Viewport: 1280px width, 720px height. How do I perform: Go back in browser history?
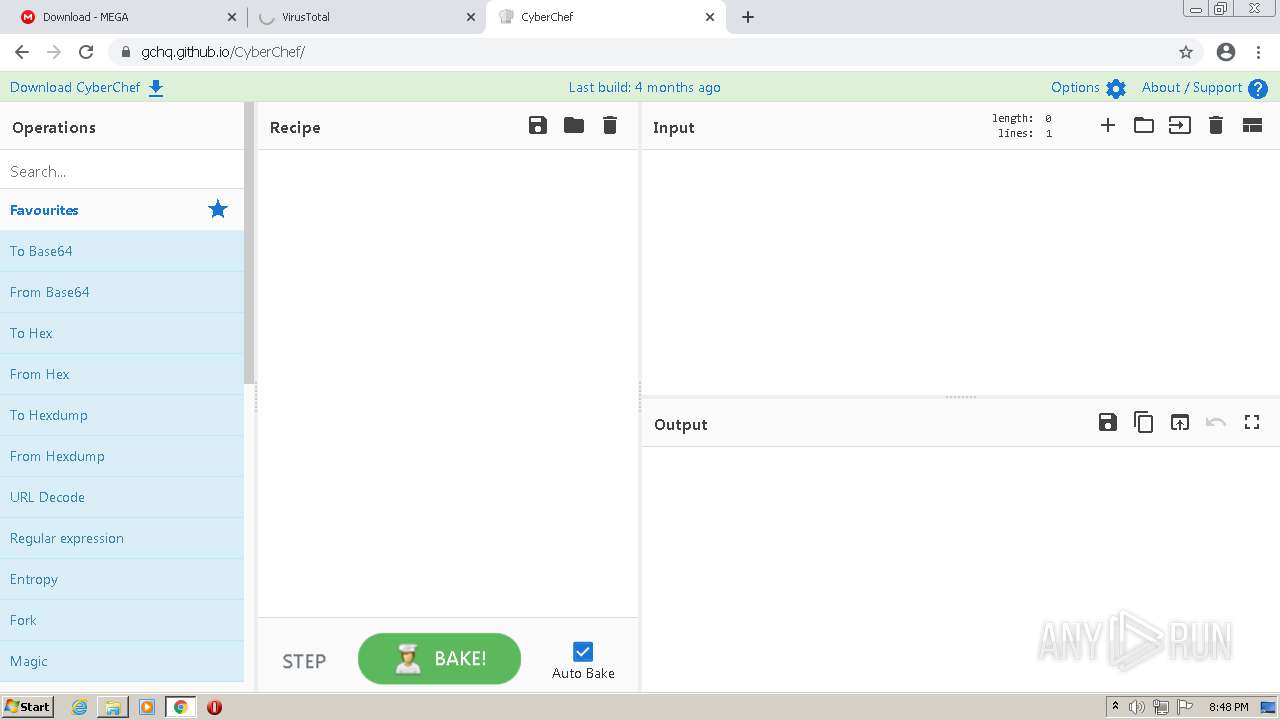[x=22, y=52]
